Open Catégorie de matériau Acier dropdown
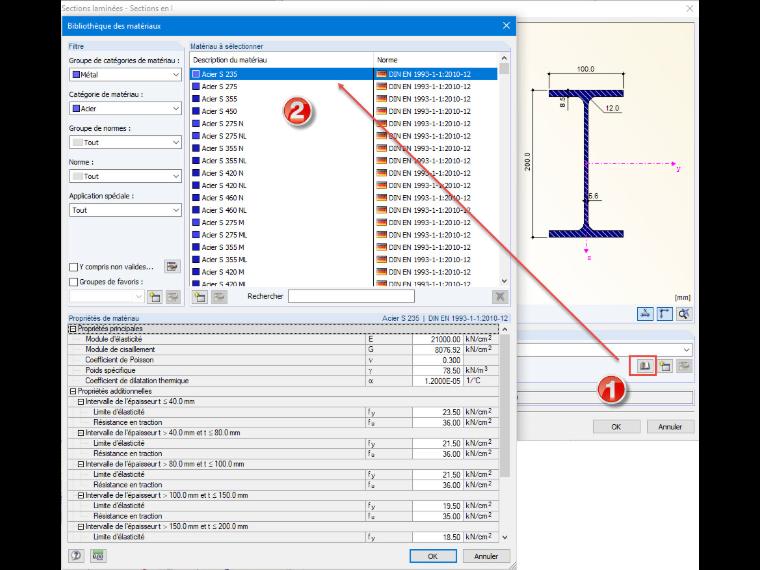The width and height of the screenshot is (760, 570). pos(126,109)
